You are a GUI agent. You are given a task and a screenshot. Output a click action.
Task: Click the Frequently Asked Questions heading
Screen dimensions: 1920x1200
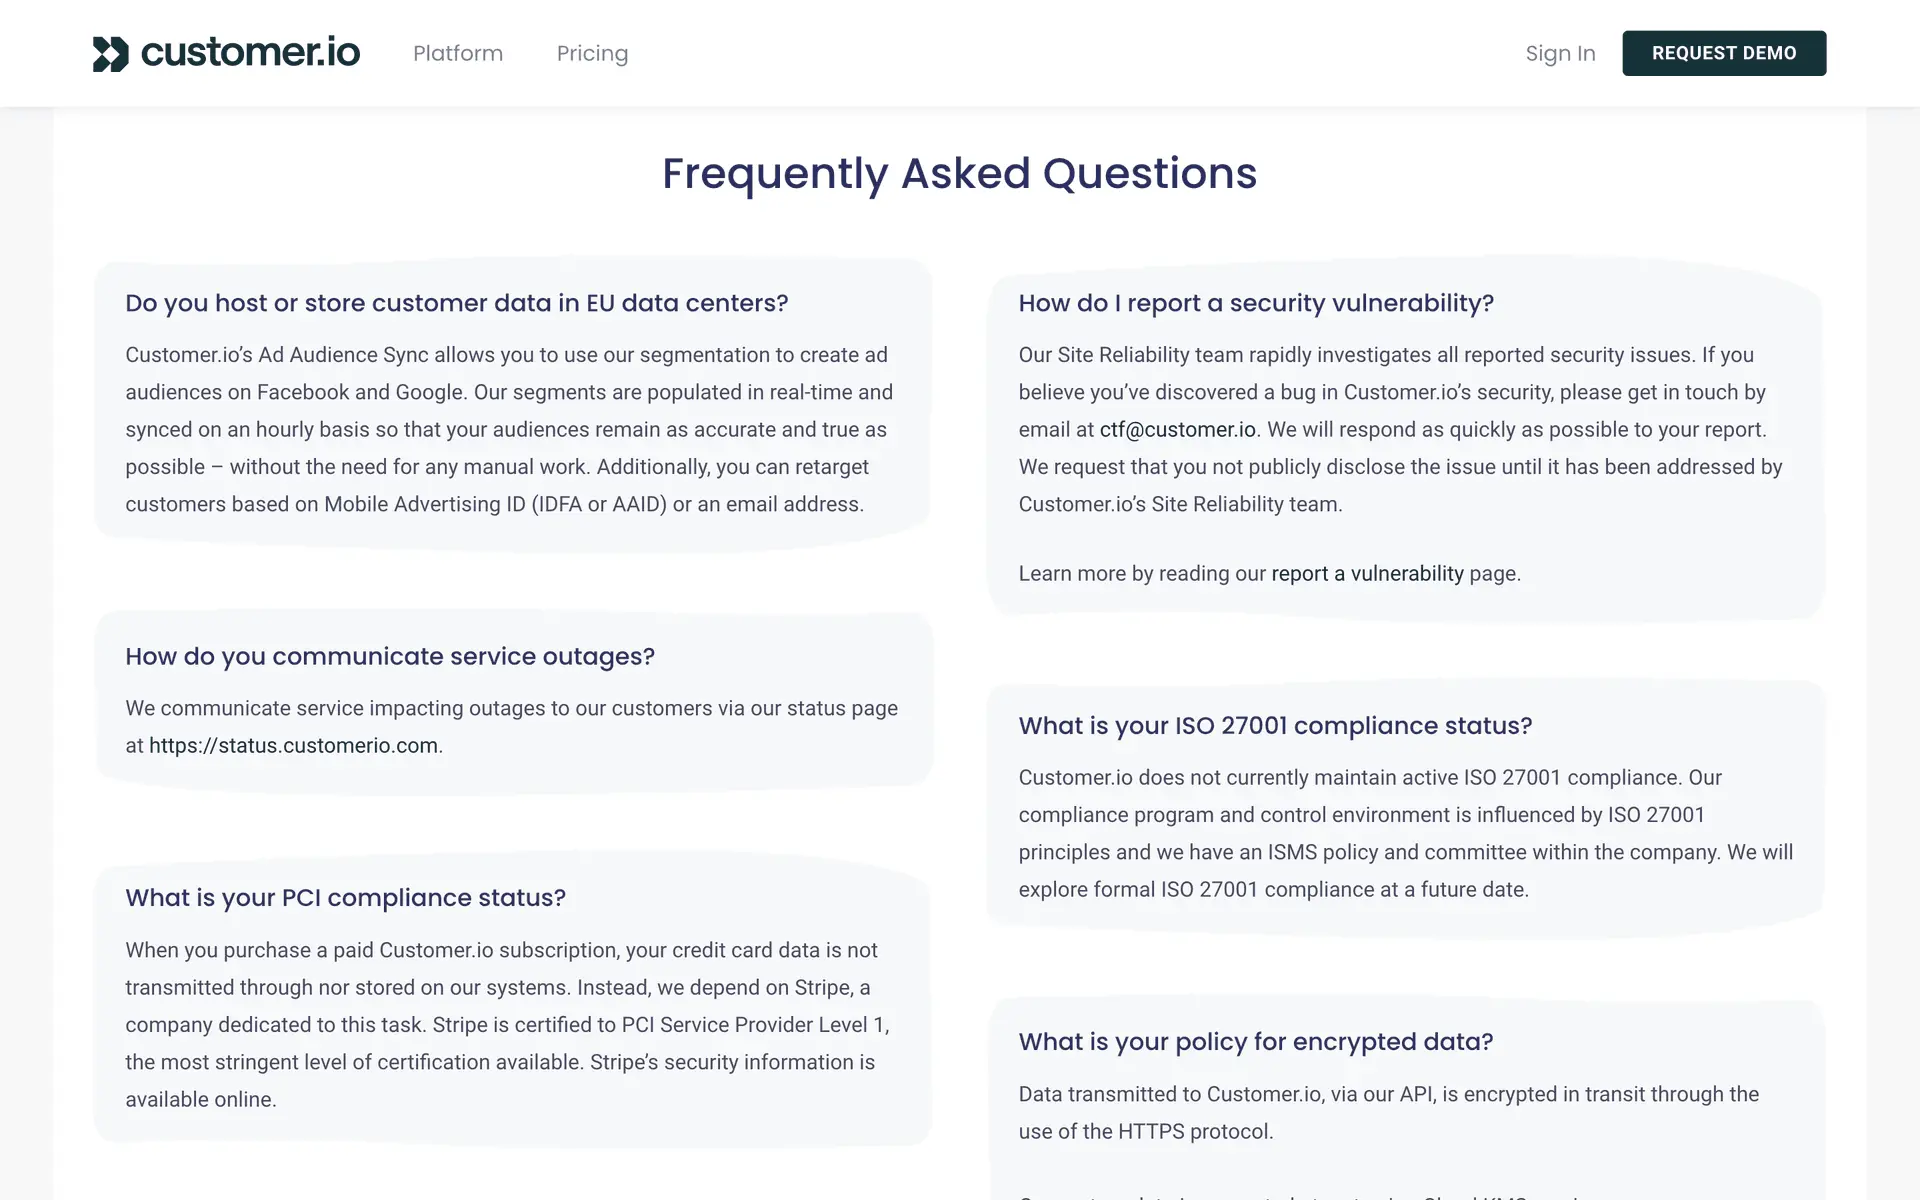point(959,173)
